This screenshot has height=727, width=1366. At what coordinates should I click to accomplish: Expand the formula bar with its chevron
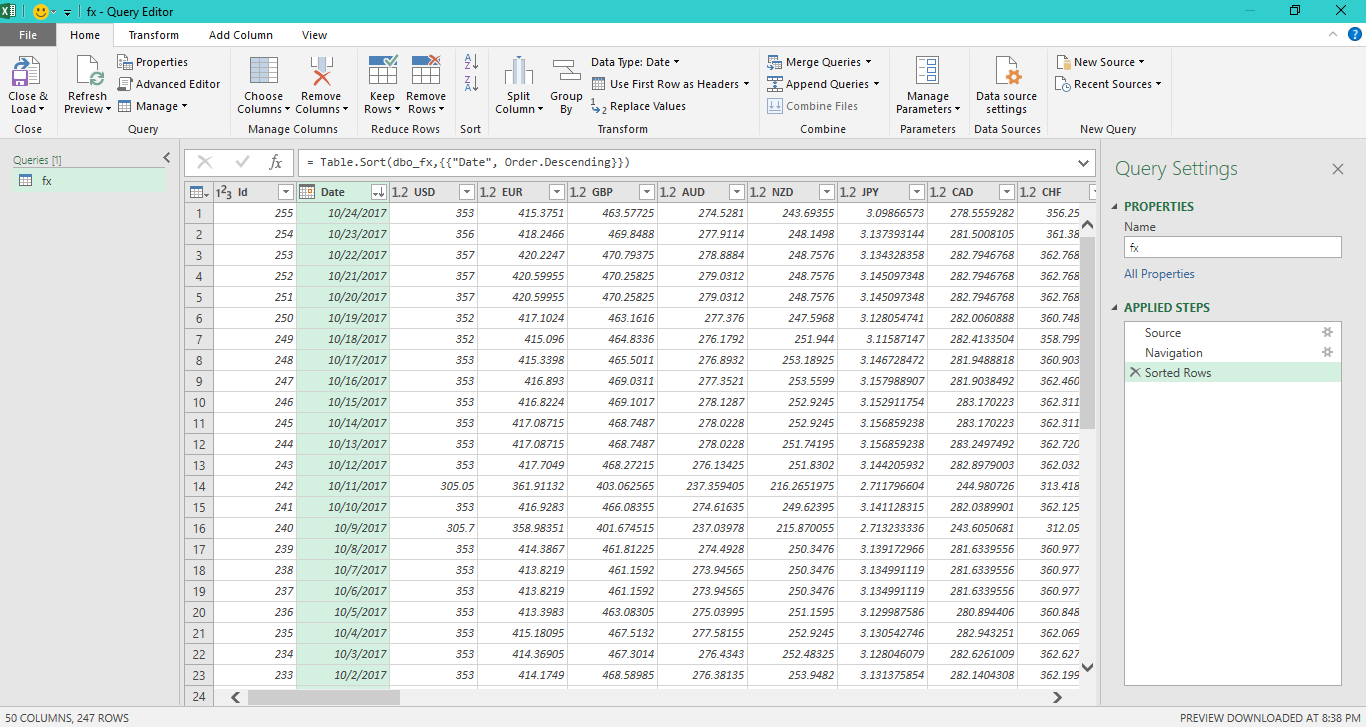1082,162
